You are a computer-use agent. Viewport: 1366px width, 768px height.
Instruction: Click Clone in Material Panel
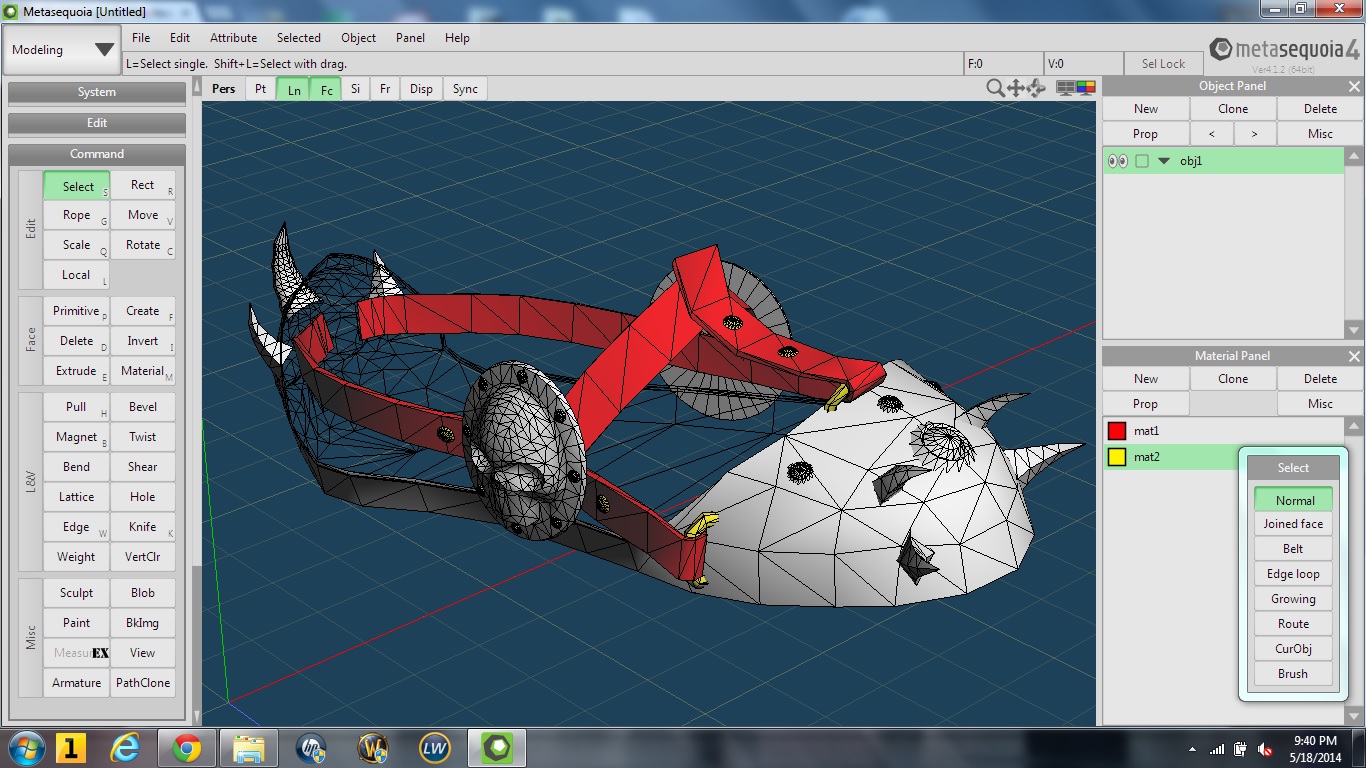(1233, 379)
